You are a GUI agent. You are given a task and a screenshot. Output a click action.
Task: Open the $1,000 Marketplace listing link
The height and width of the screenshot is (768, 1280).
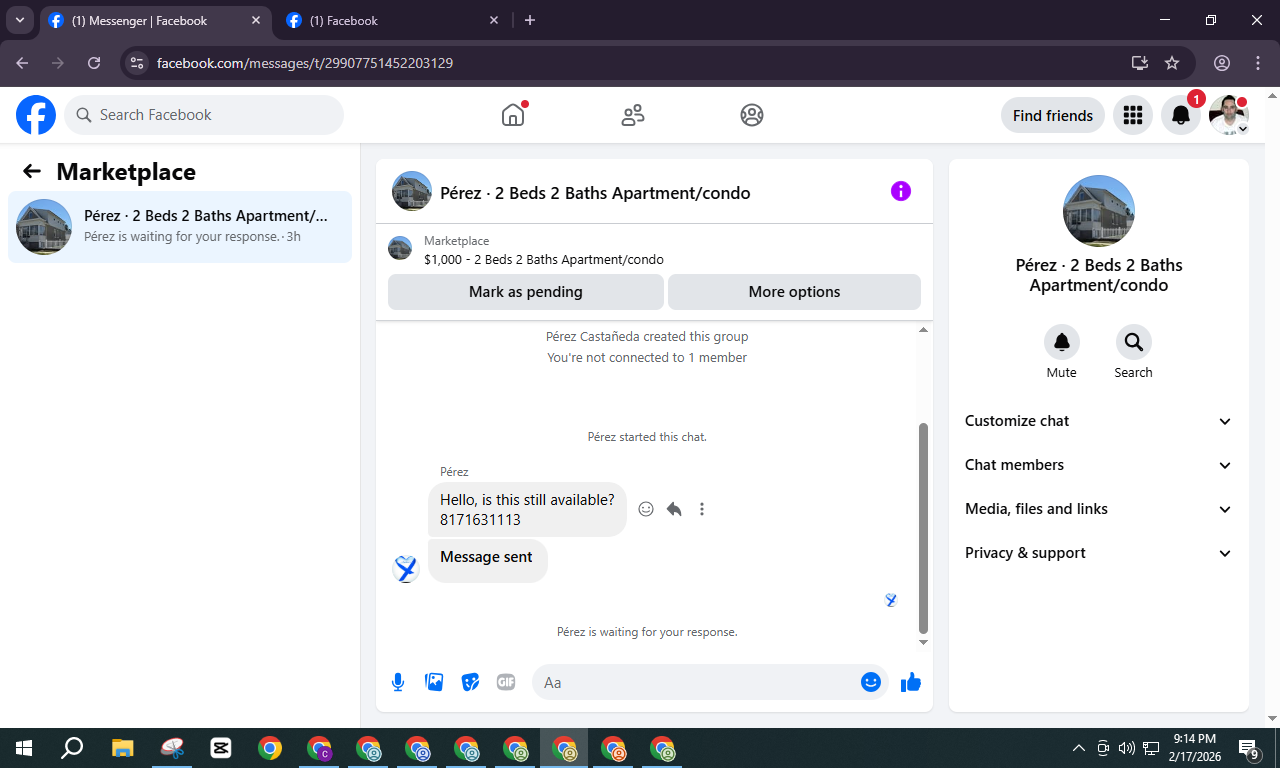[x=544, y=259]
